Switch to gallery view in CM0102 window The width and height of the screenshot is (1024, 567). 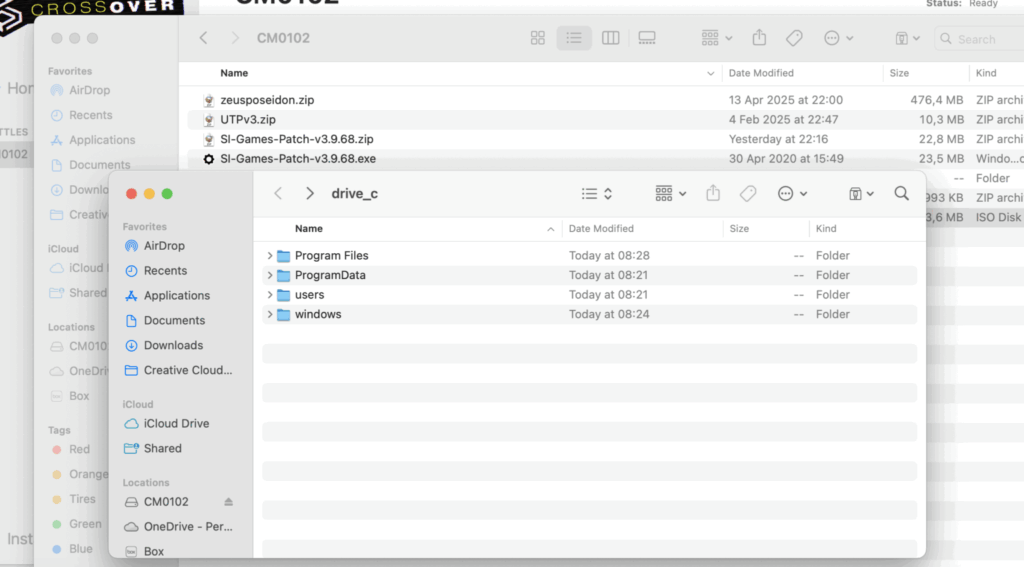click(x=647, y=38)
